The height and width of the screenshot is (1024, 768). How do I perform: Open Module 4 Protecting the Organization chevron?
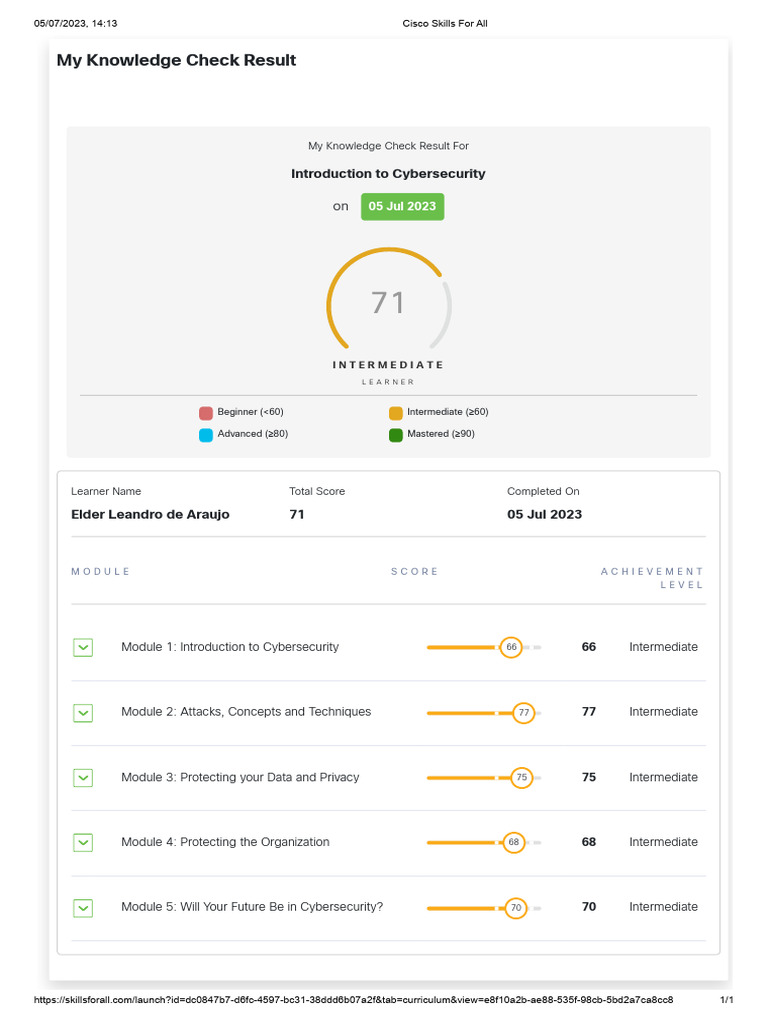[x=83, y=843]
